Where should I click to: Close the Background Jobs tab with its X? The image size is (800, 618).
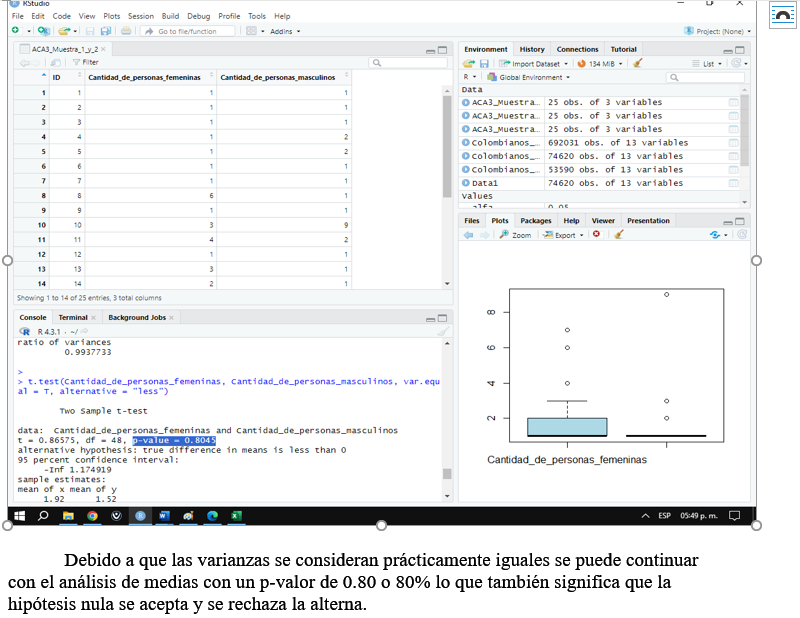171,317
